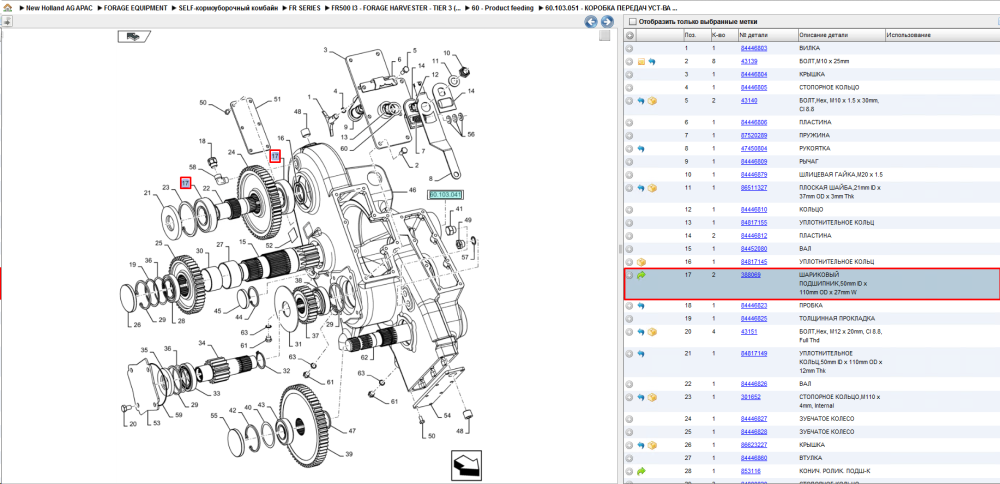
Task: Click the machine orientation icon above diagram
Action: click(134, 36)
